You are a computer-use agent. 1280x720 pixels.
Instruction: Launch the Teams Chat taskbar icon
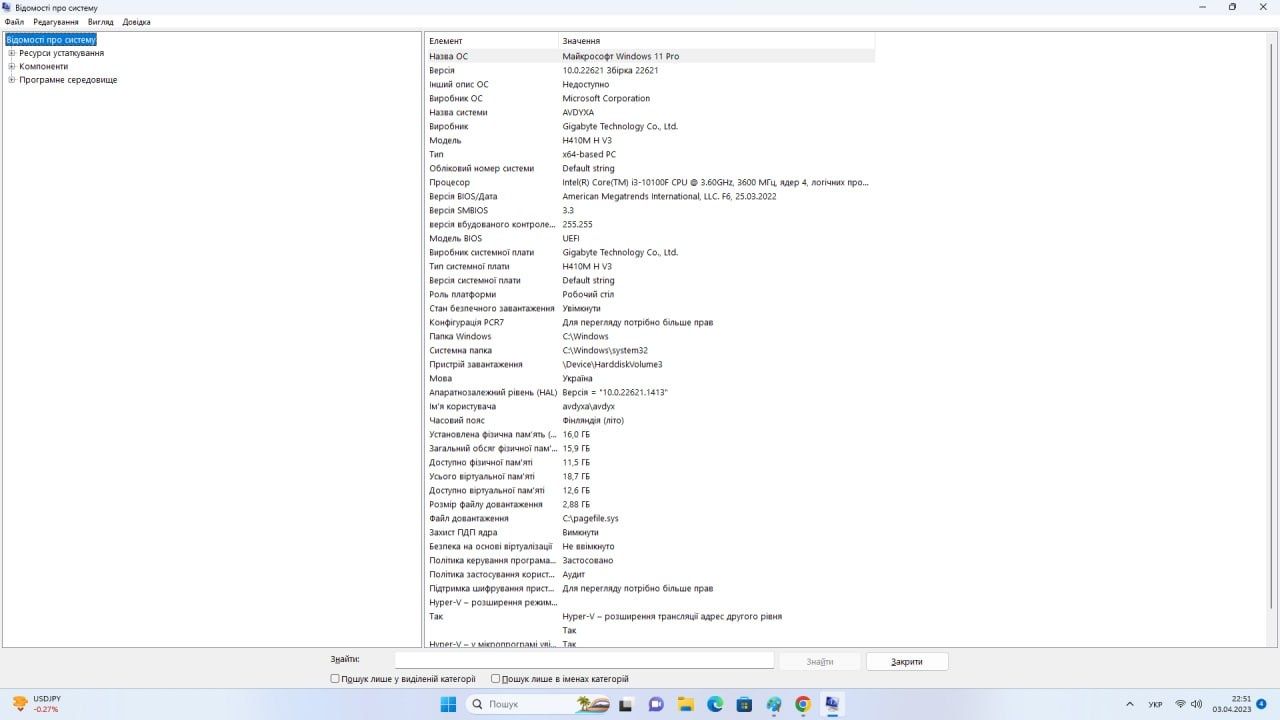pyautogui.click(x=656, y=704)
